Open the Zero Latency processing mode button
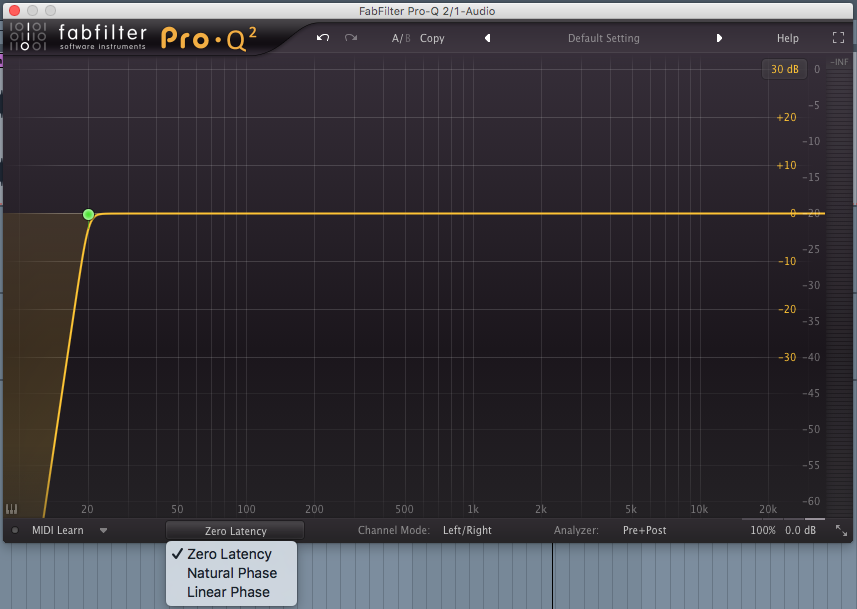Viewport: 857px width, 609px height. point(235,531)
